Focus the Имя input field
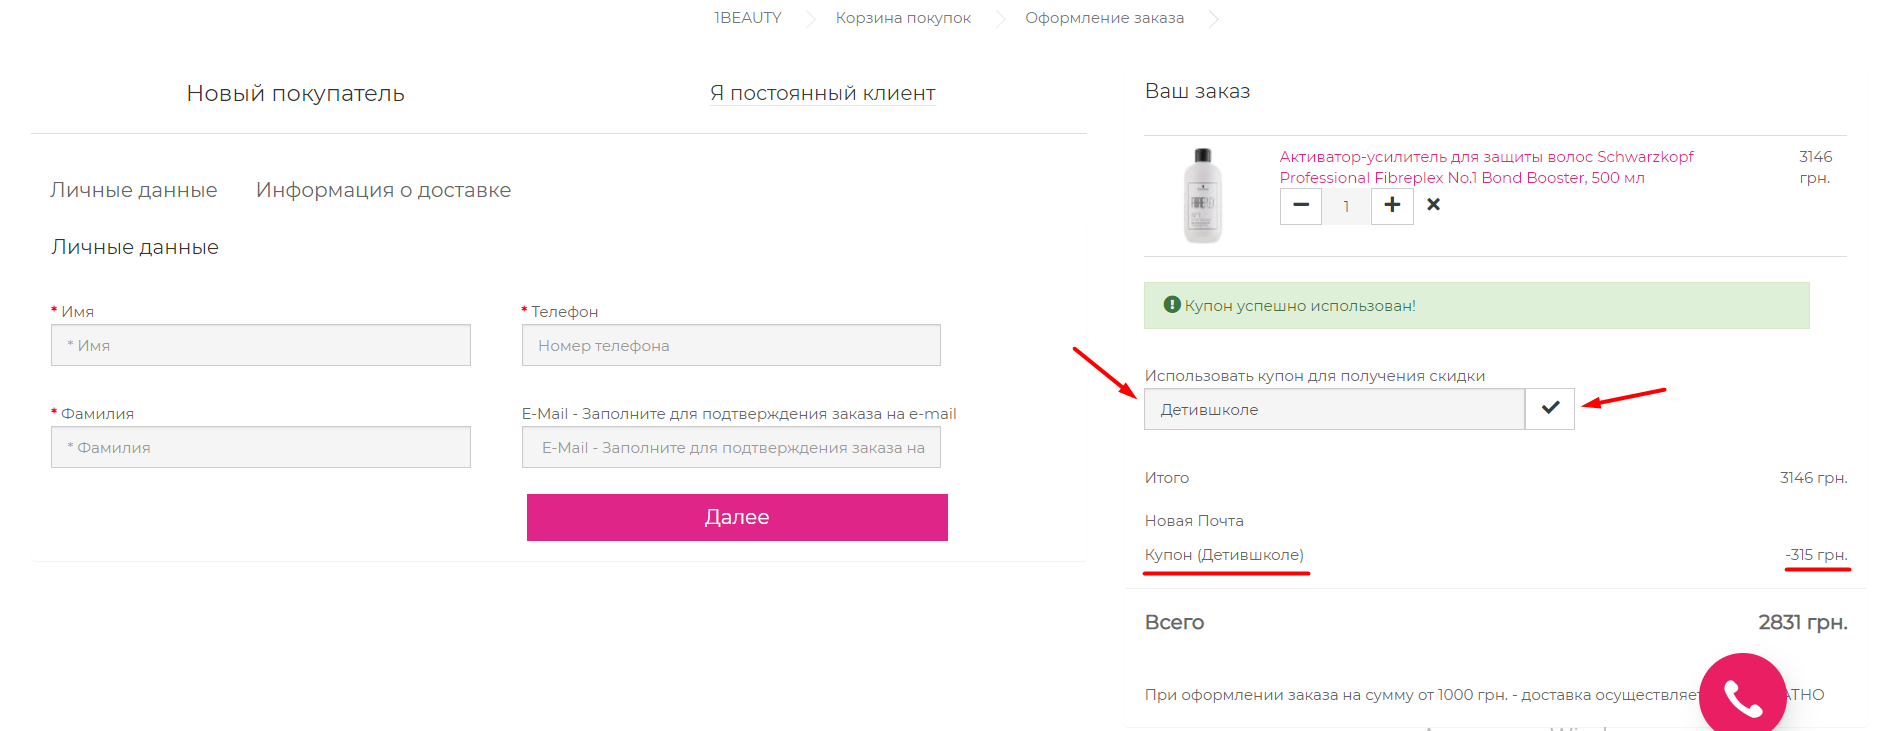Image resolution: width=1885 pixels, height=731 pixels. coord(261,345)
